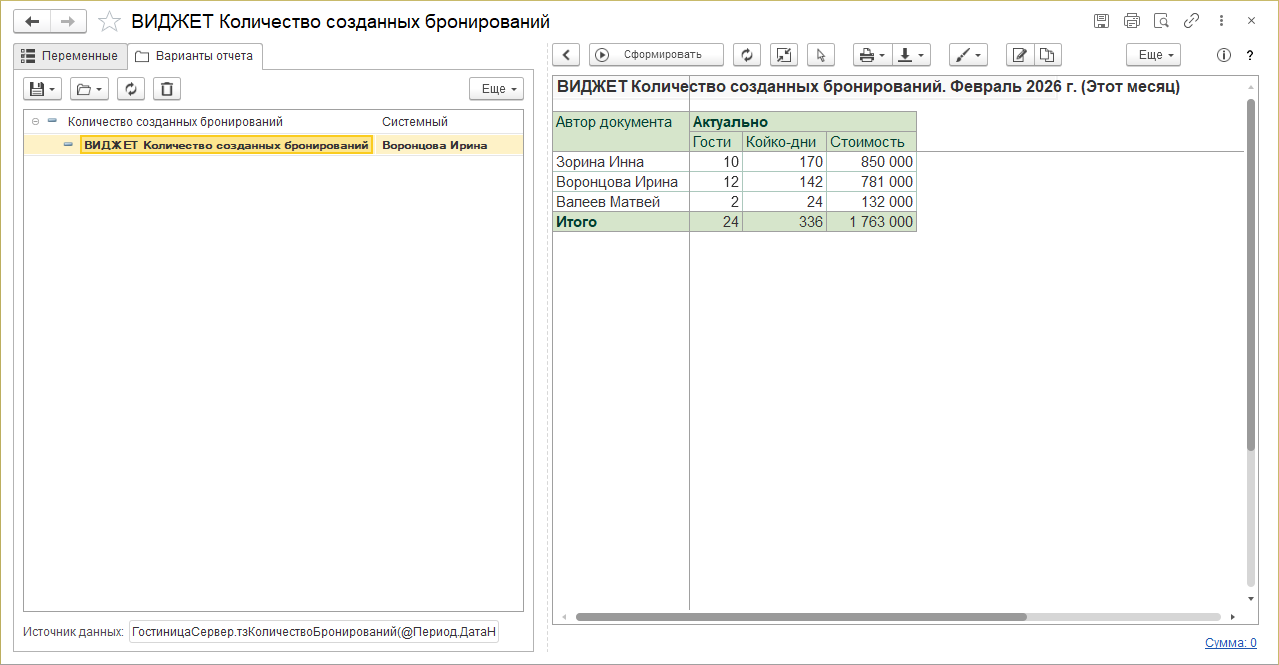This screenshot has width=1279, height=665.
Task: Switch to the Переменные tab
Action: tap(69, 56)
